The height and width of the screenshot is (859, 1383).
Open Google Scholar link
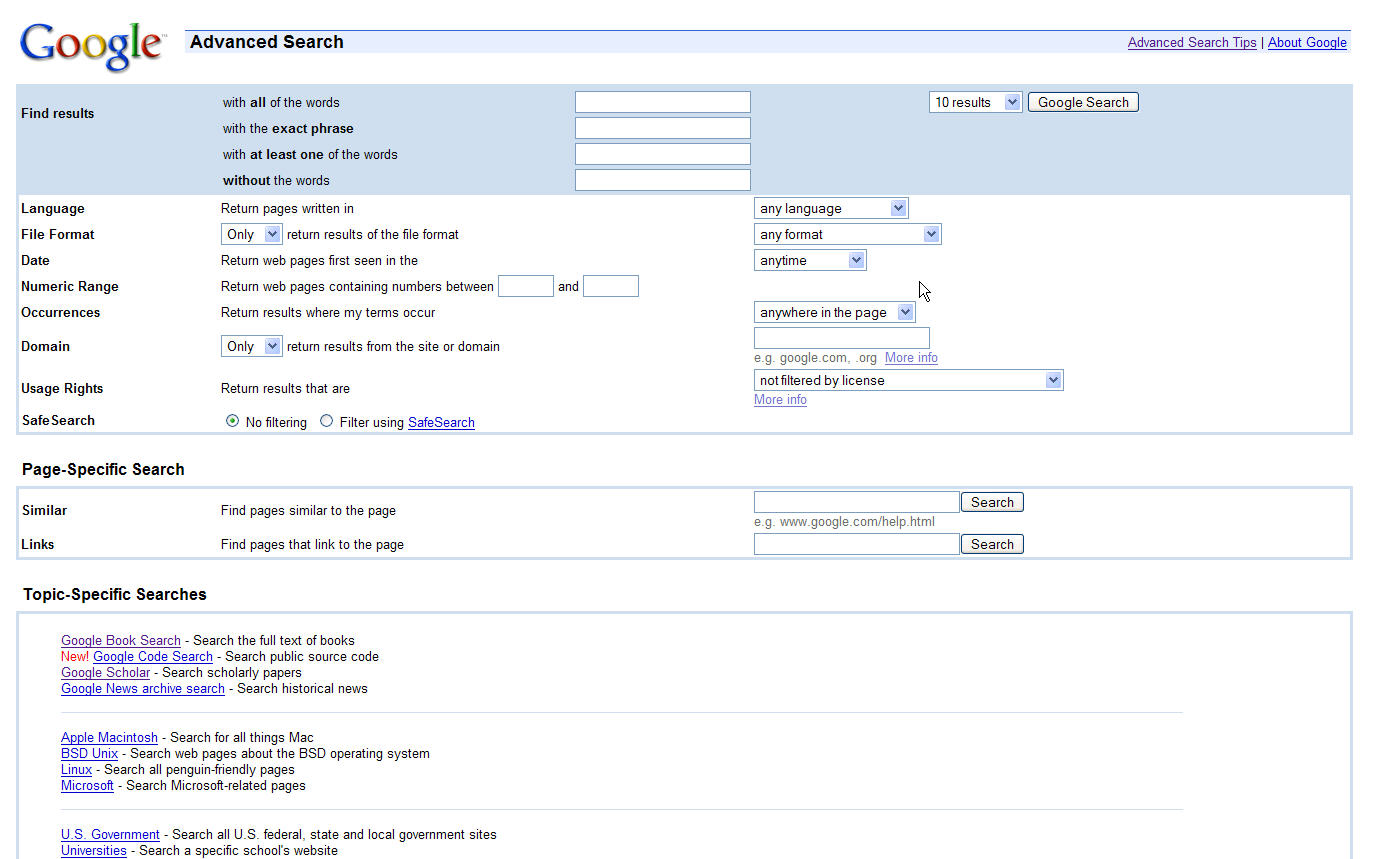[105, 672]
